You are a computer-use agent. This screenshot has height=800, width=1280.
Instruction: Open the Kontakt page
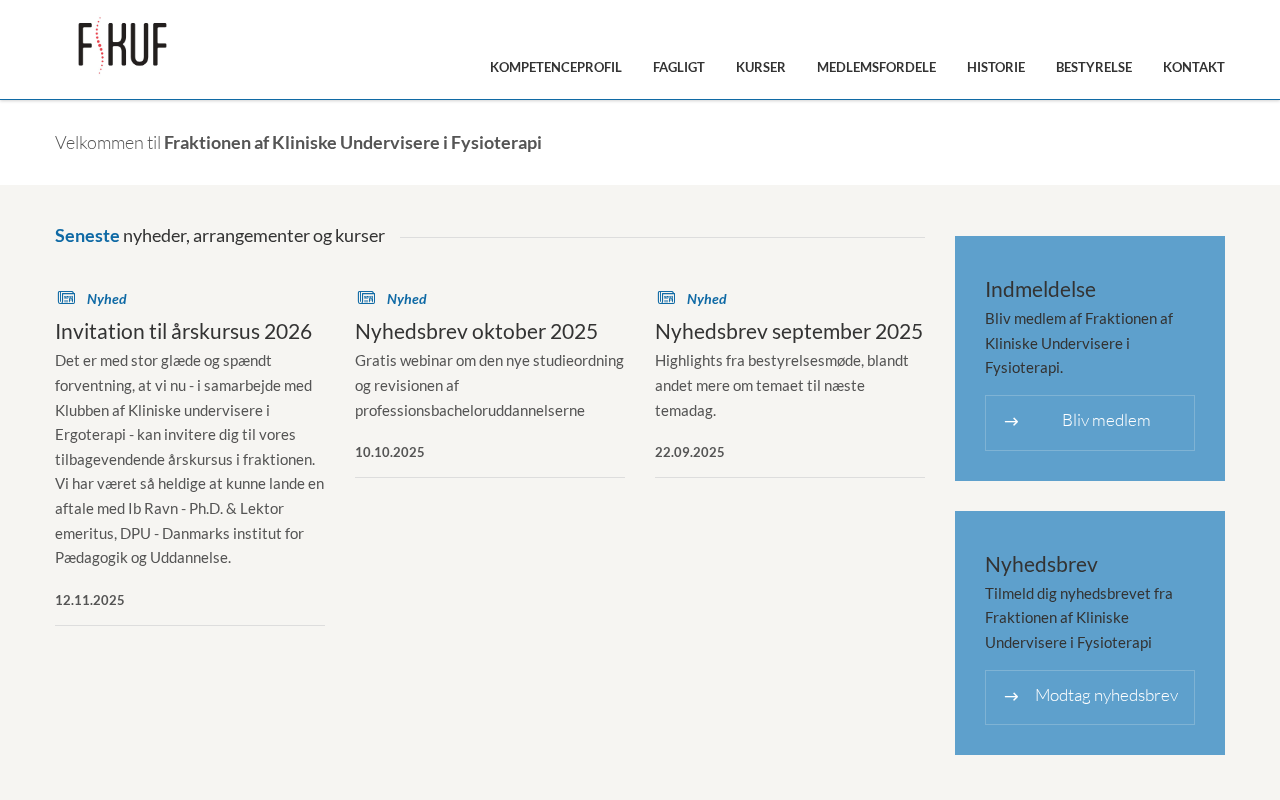[1193, 67]
